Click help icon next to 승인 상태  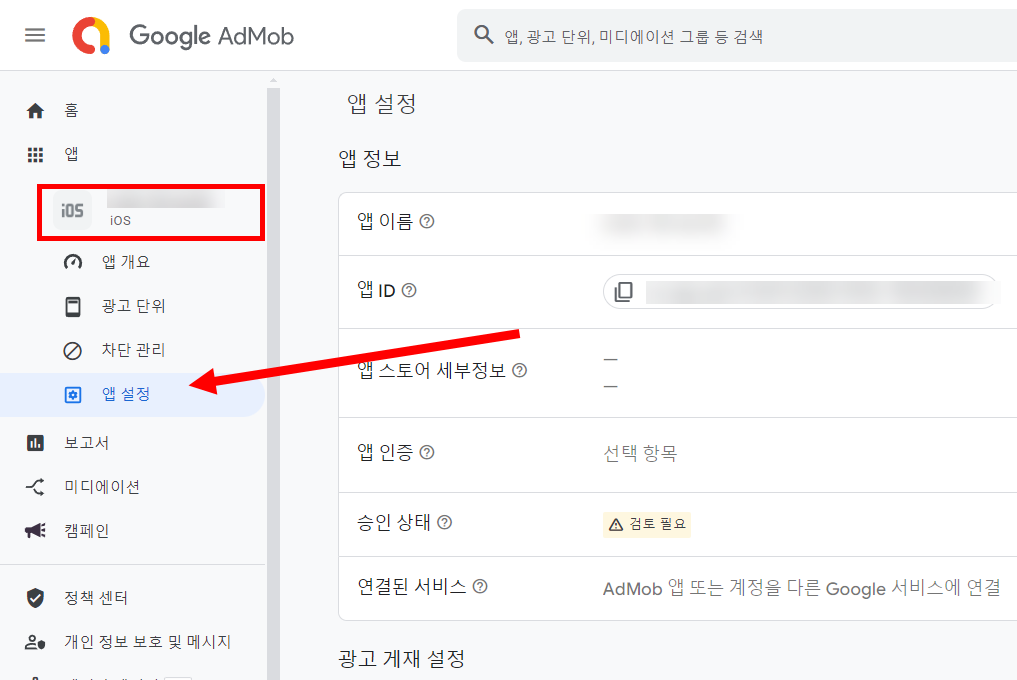coord(444,522)
